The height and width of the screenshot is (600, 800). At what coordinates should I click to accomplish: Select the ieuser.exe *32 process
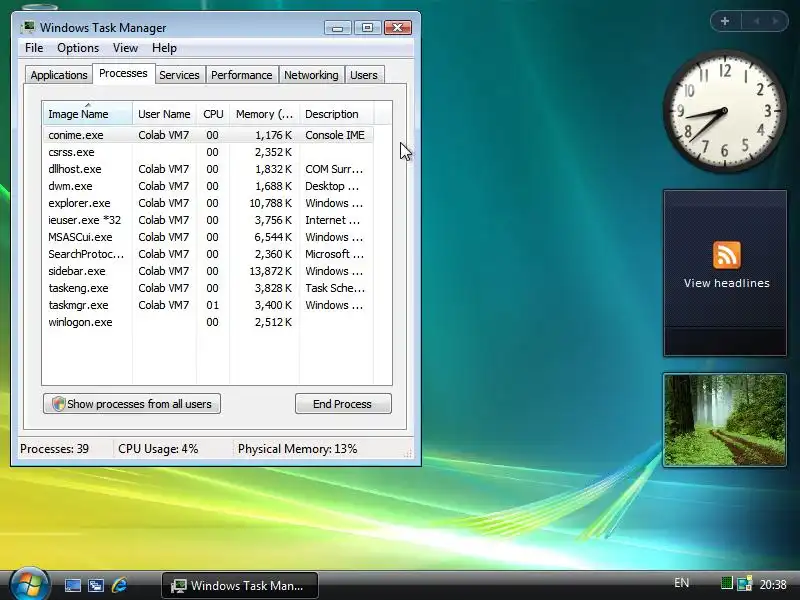(208, 220)
